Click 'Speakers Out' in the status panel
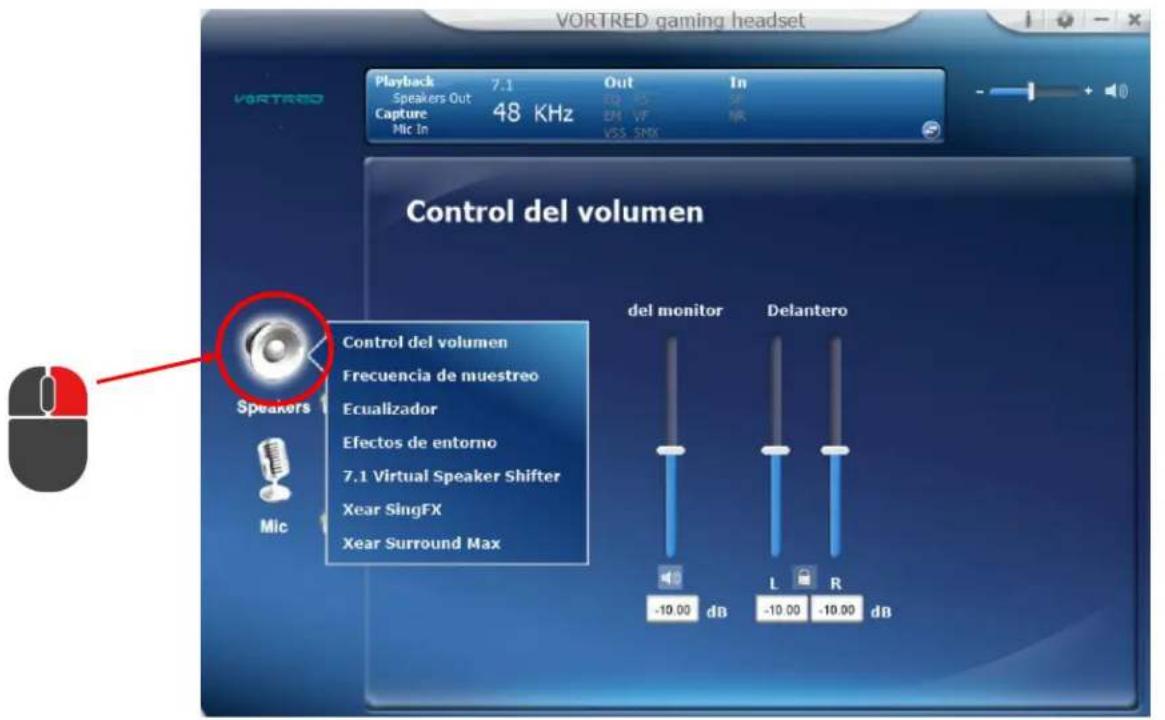 (x=432, y=98)
